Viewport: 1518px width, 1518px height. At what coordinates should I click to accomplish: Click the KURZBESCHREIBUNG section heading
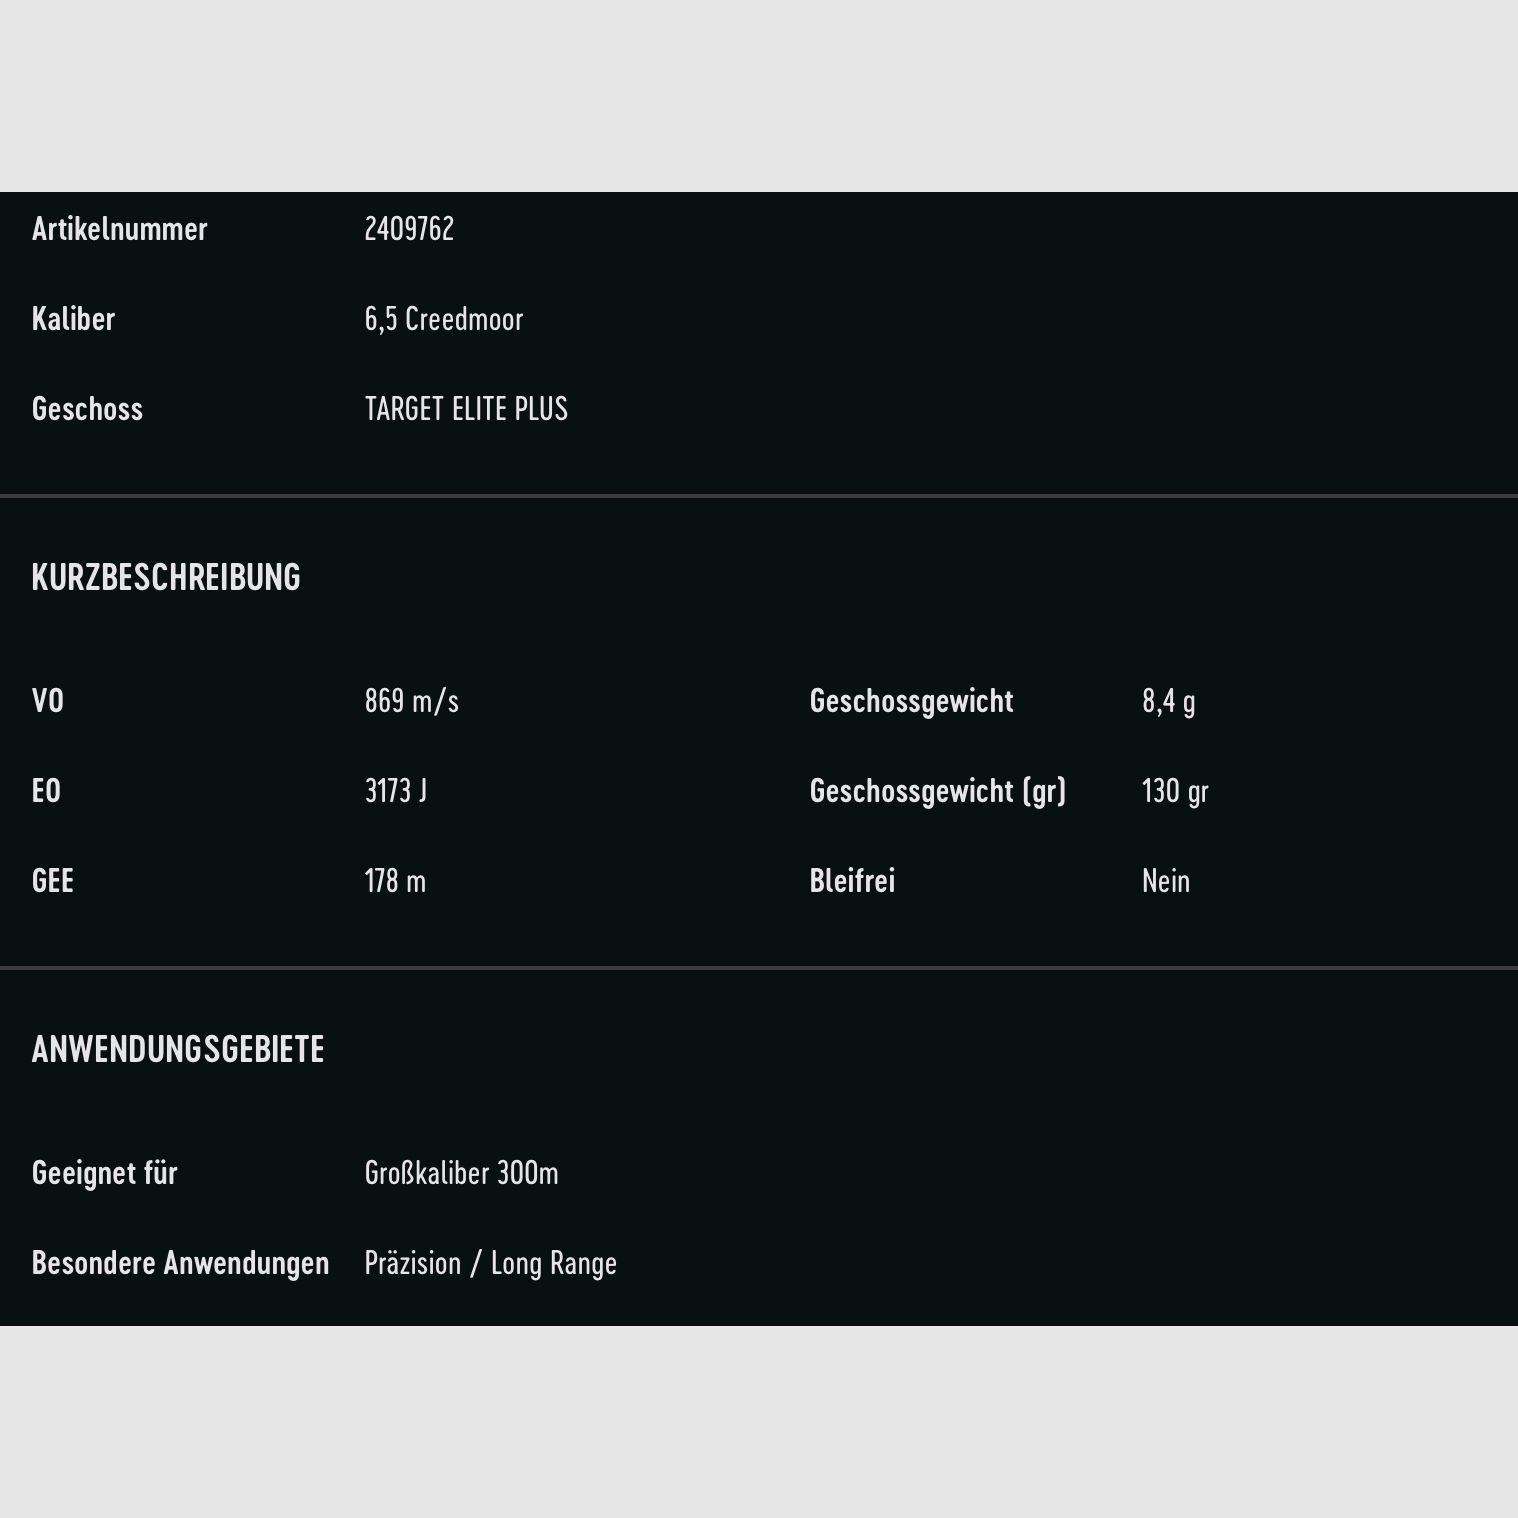(x=166, y=578)
